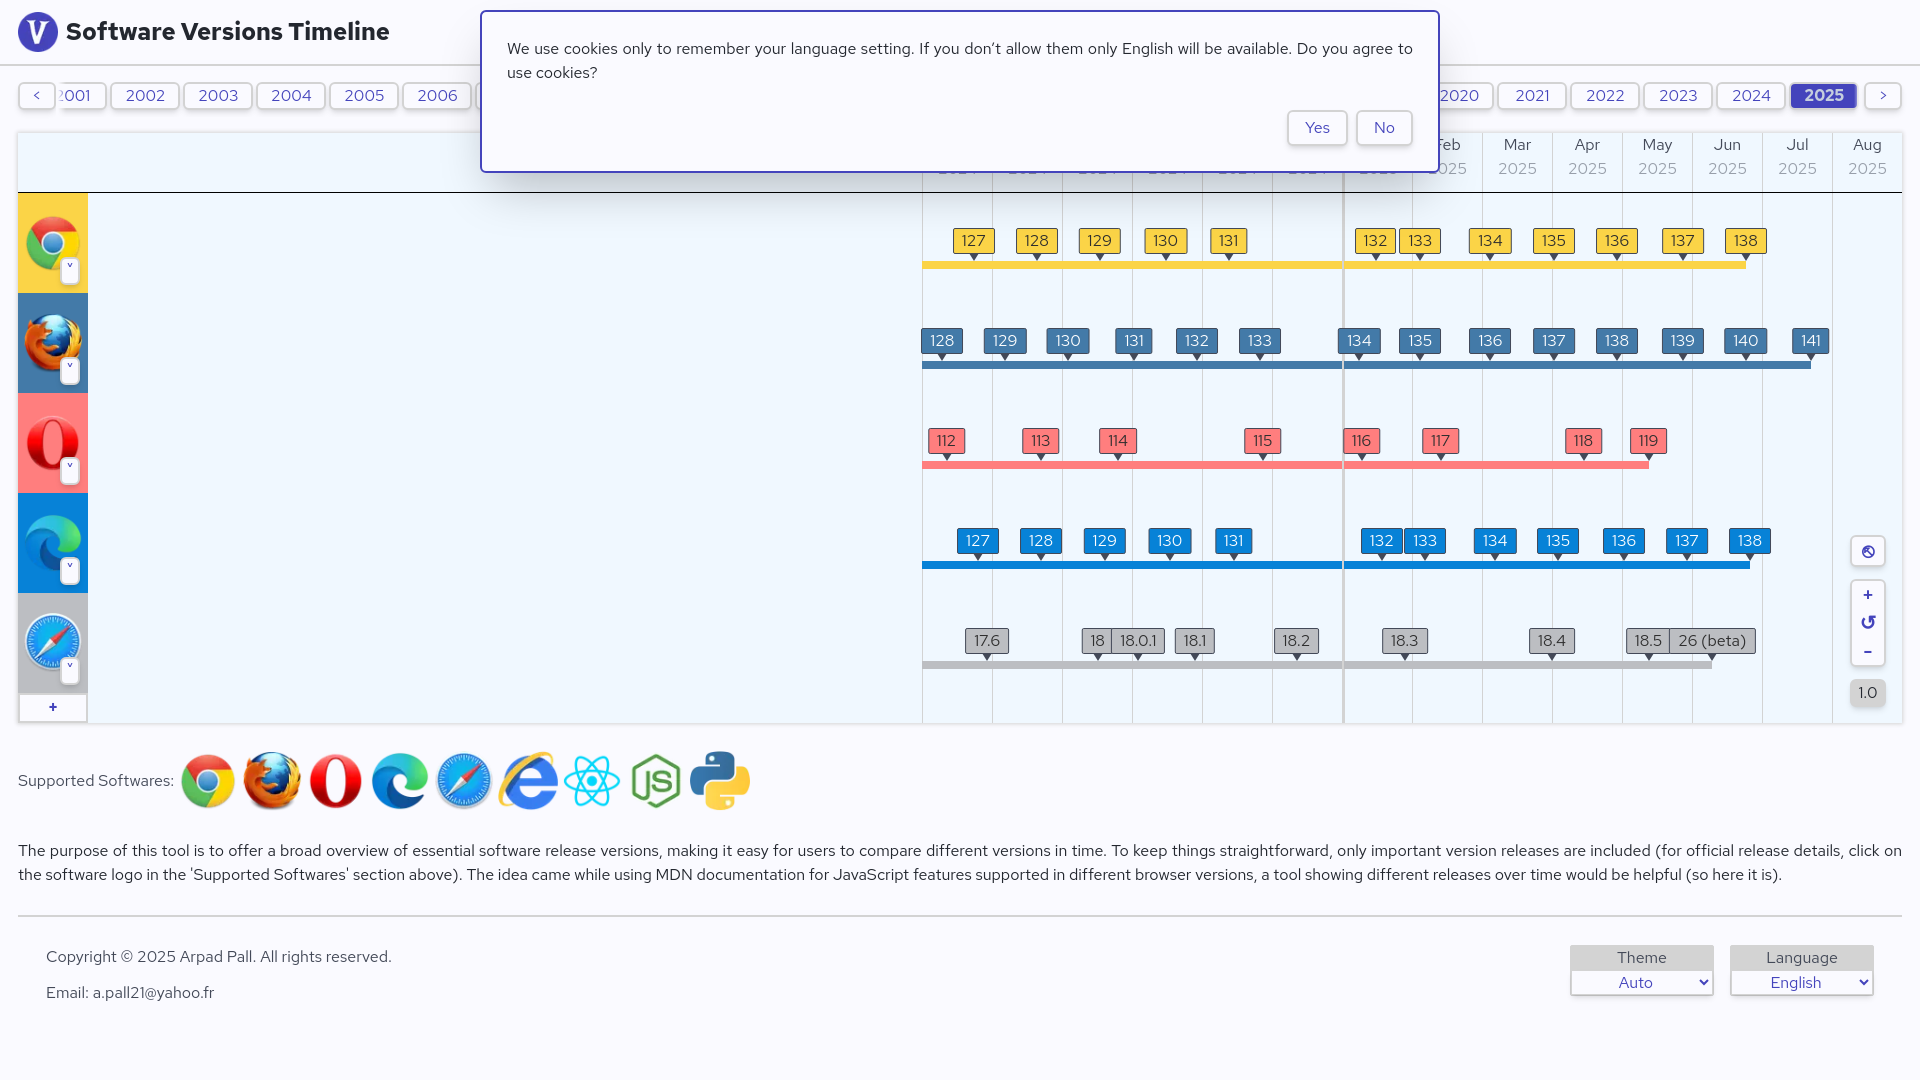Select the 2003 year tab
This screenshot has width=1920, height=1080.
(x=218, y=96)
